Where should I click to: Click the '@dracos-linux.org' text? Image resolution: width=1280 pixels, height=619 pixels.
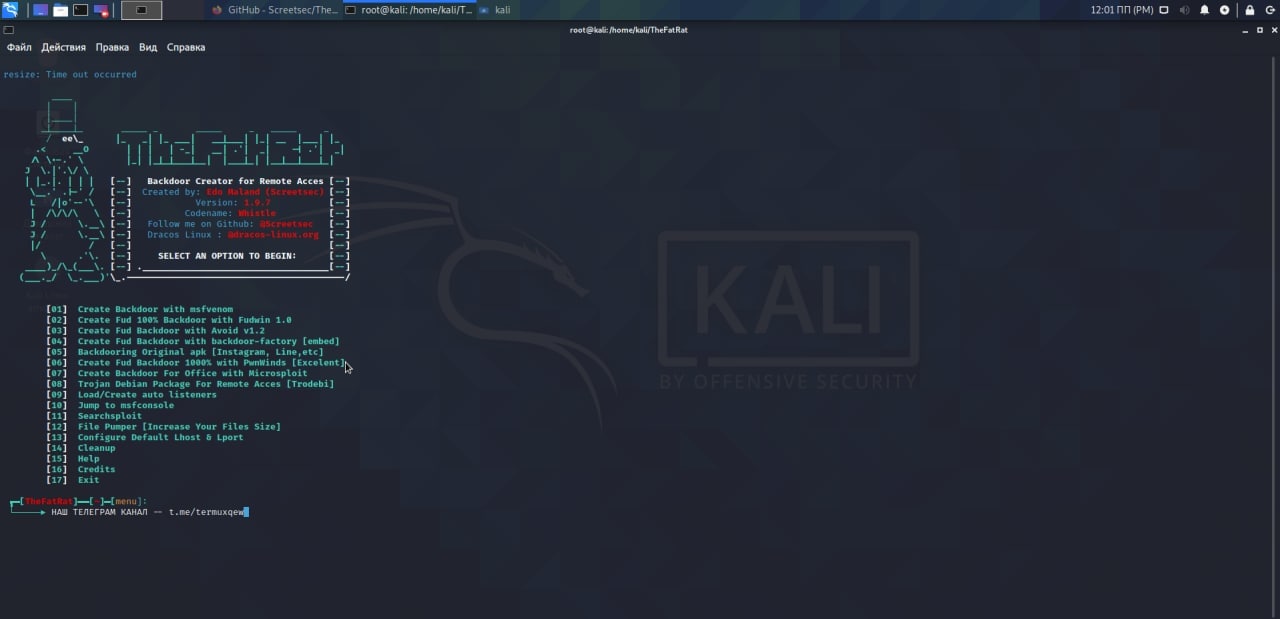click(273, 234)
